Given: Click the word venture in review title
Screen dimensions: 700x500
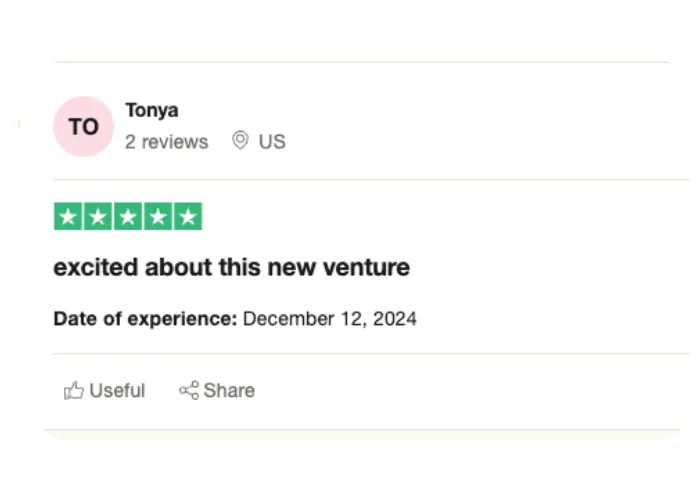Looking at the screenshot, I should click(366, 268).
